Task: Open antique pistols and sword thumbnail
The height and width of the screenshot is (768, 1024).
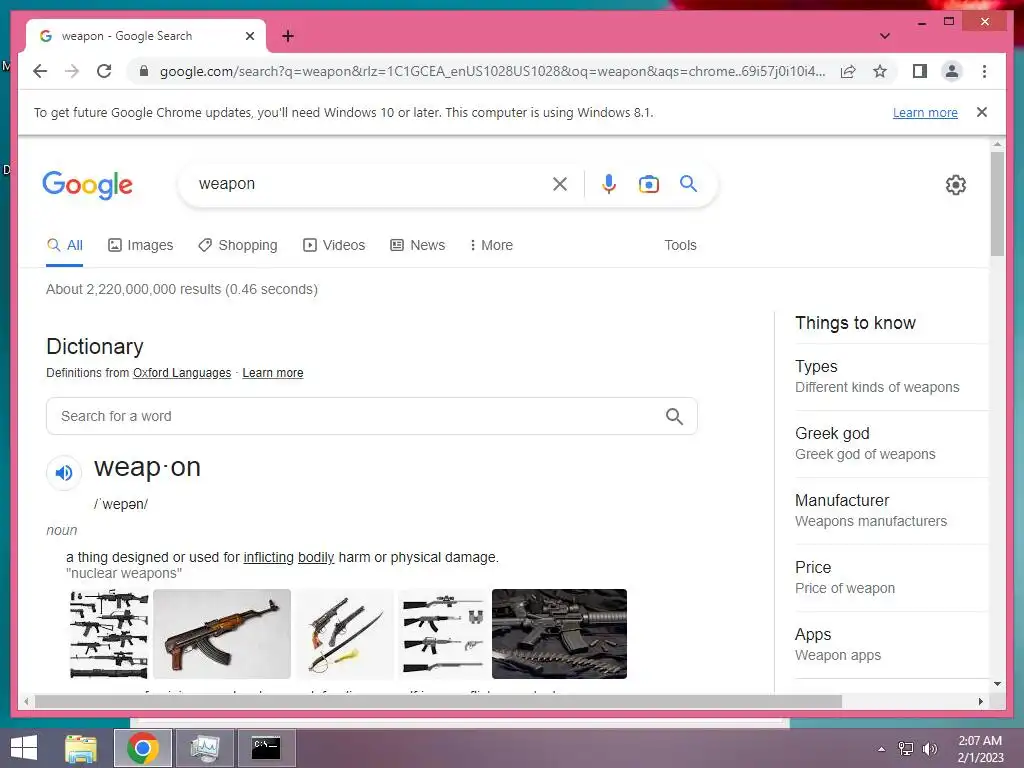Action: [344, 634]
